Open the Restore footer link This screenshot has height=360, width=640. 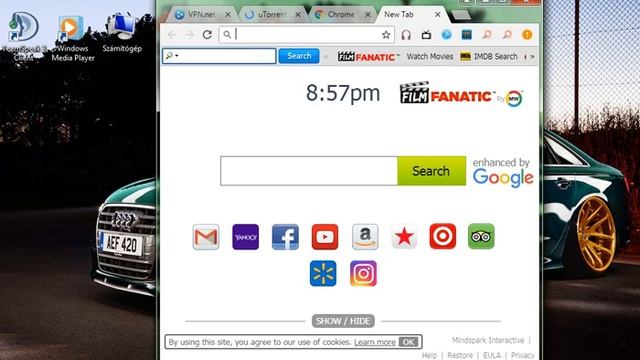460,356
